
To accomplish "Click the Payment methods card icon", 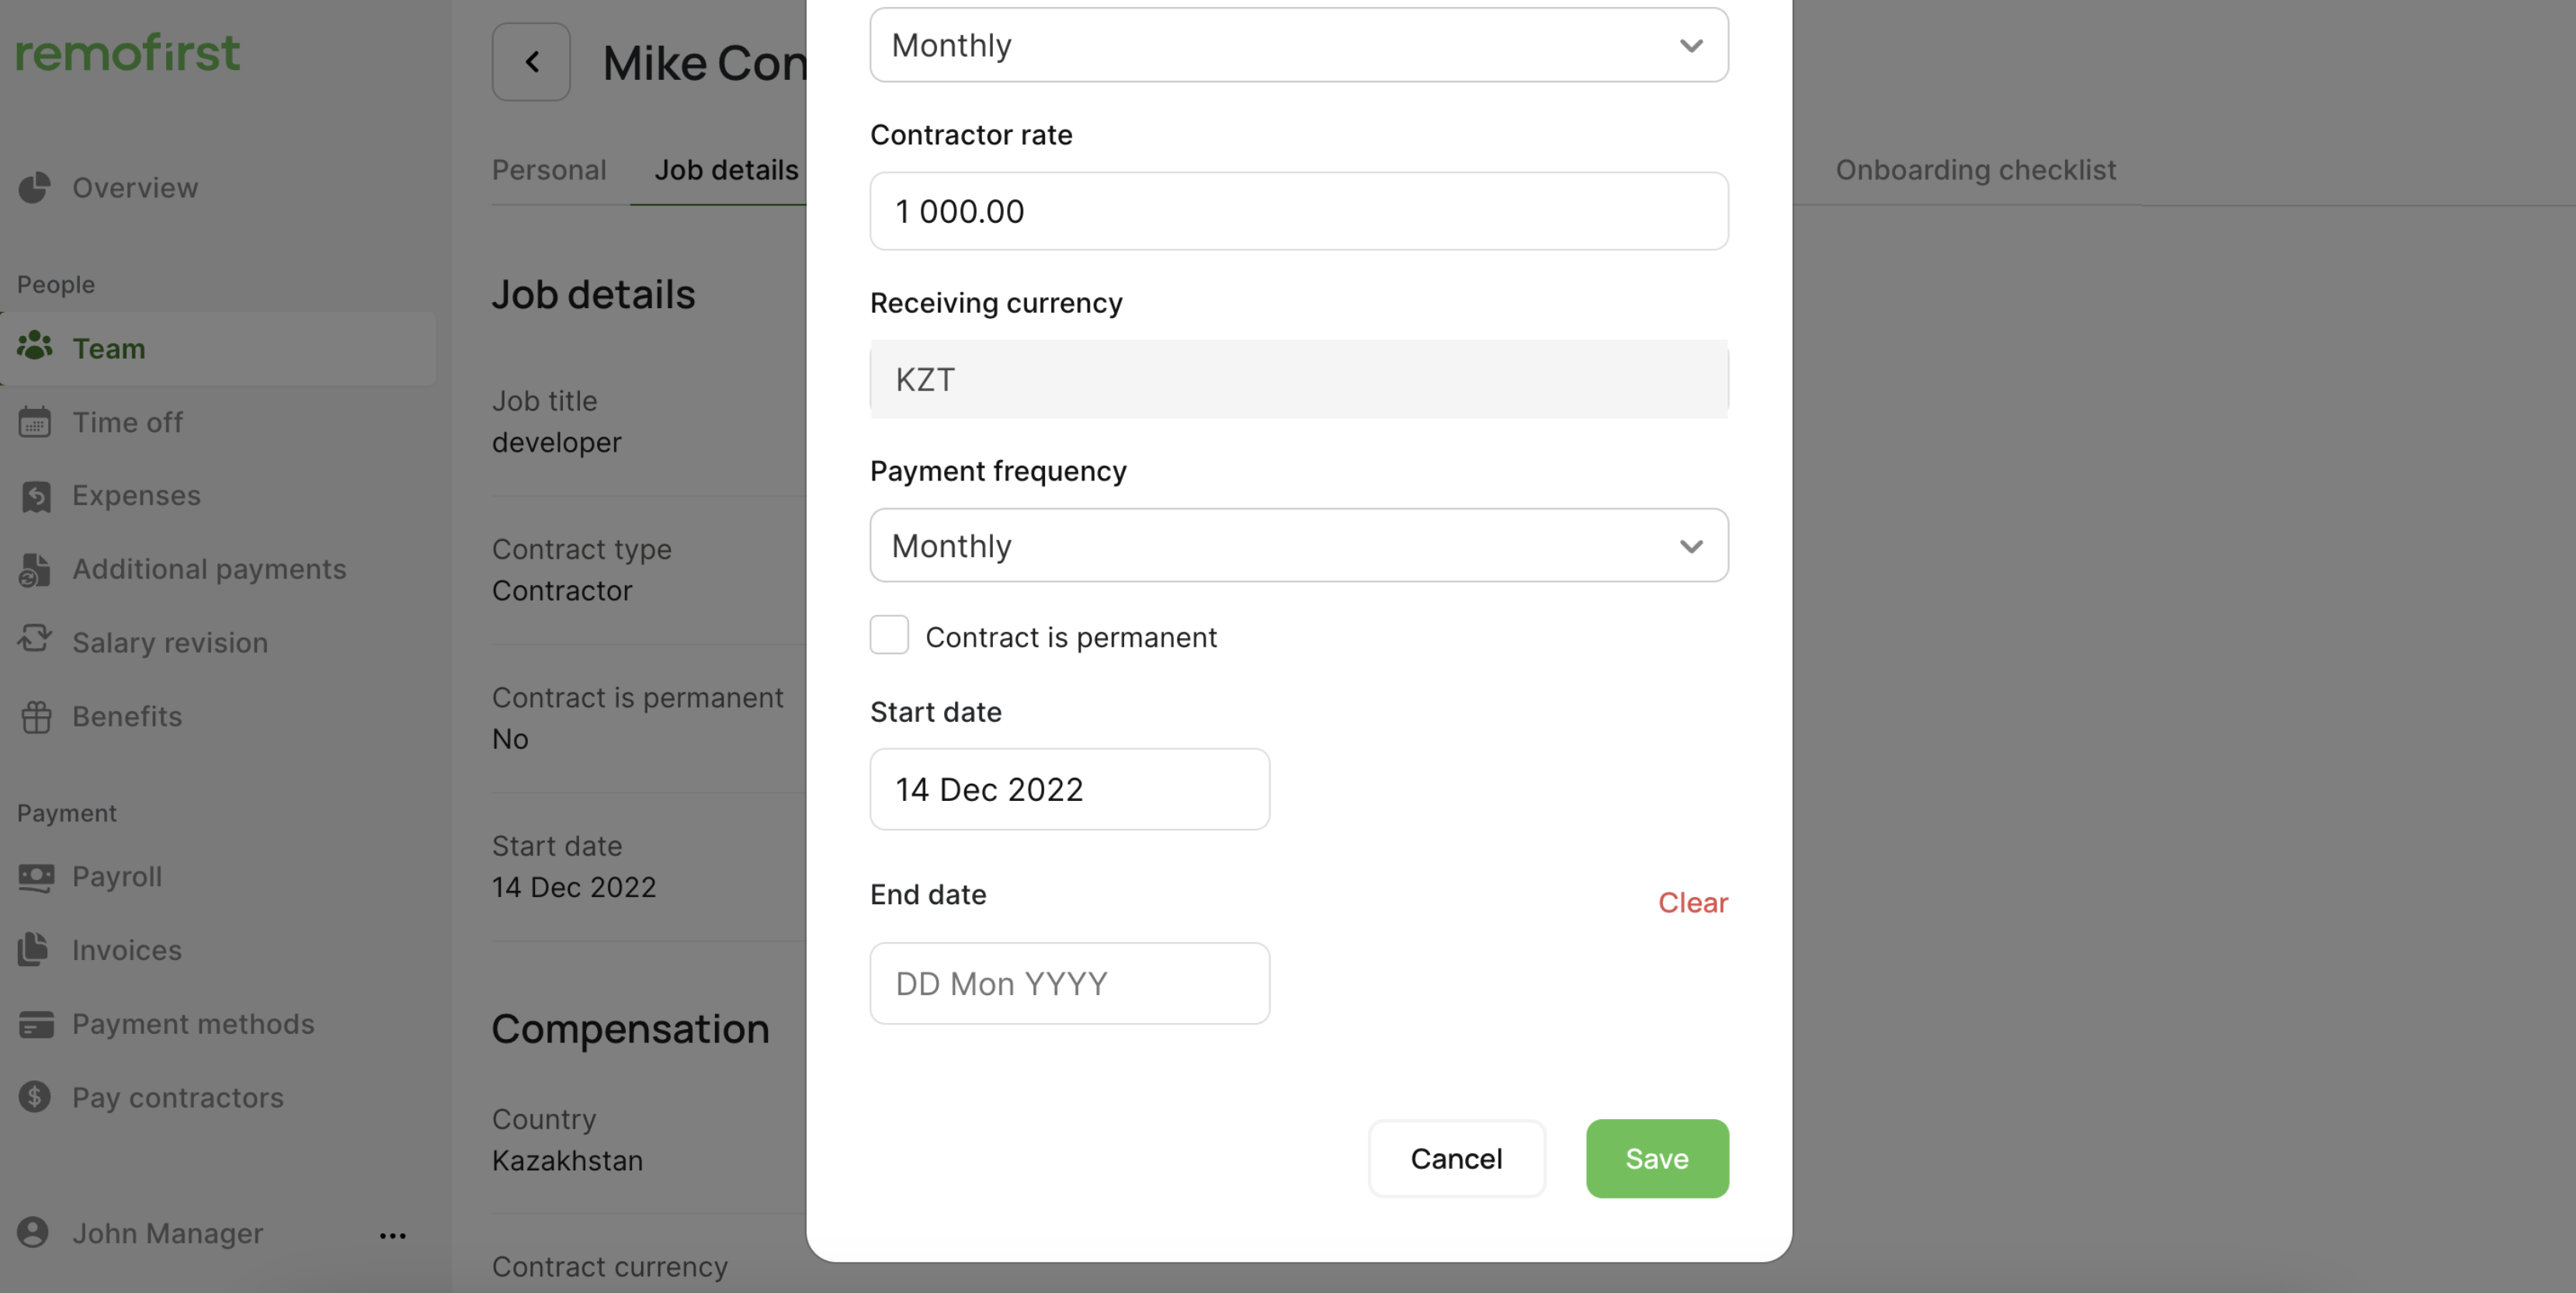I will (x=36, y=1024).
